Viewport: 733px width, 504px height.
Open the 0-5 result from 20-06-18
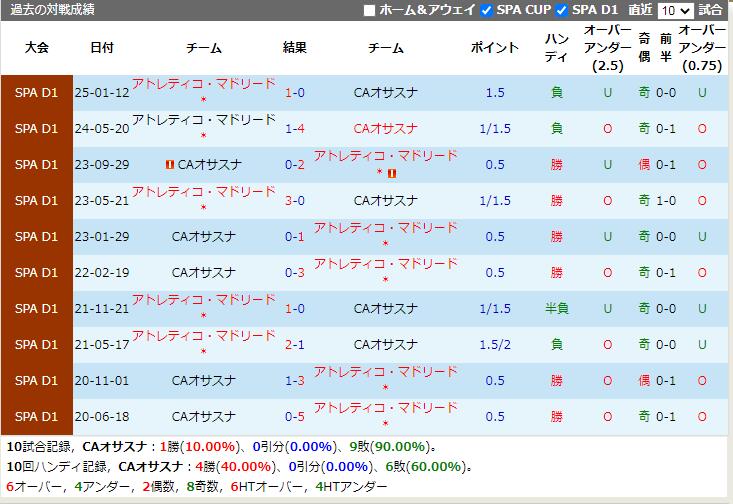pos(295,417)
